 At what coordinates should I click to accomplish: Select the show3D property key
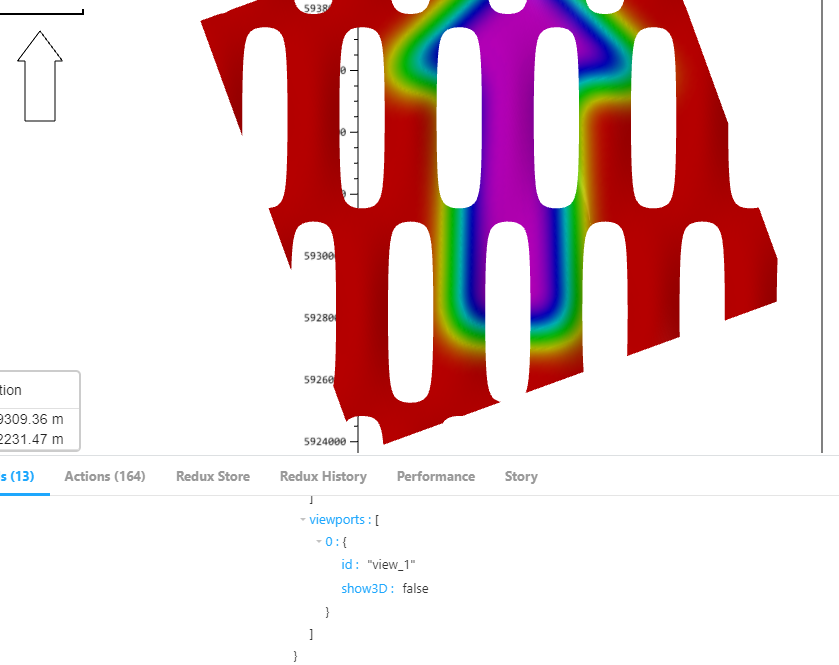tap(366, 588)
